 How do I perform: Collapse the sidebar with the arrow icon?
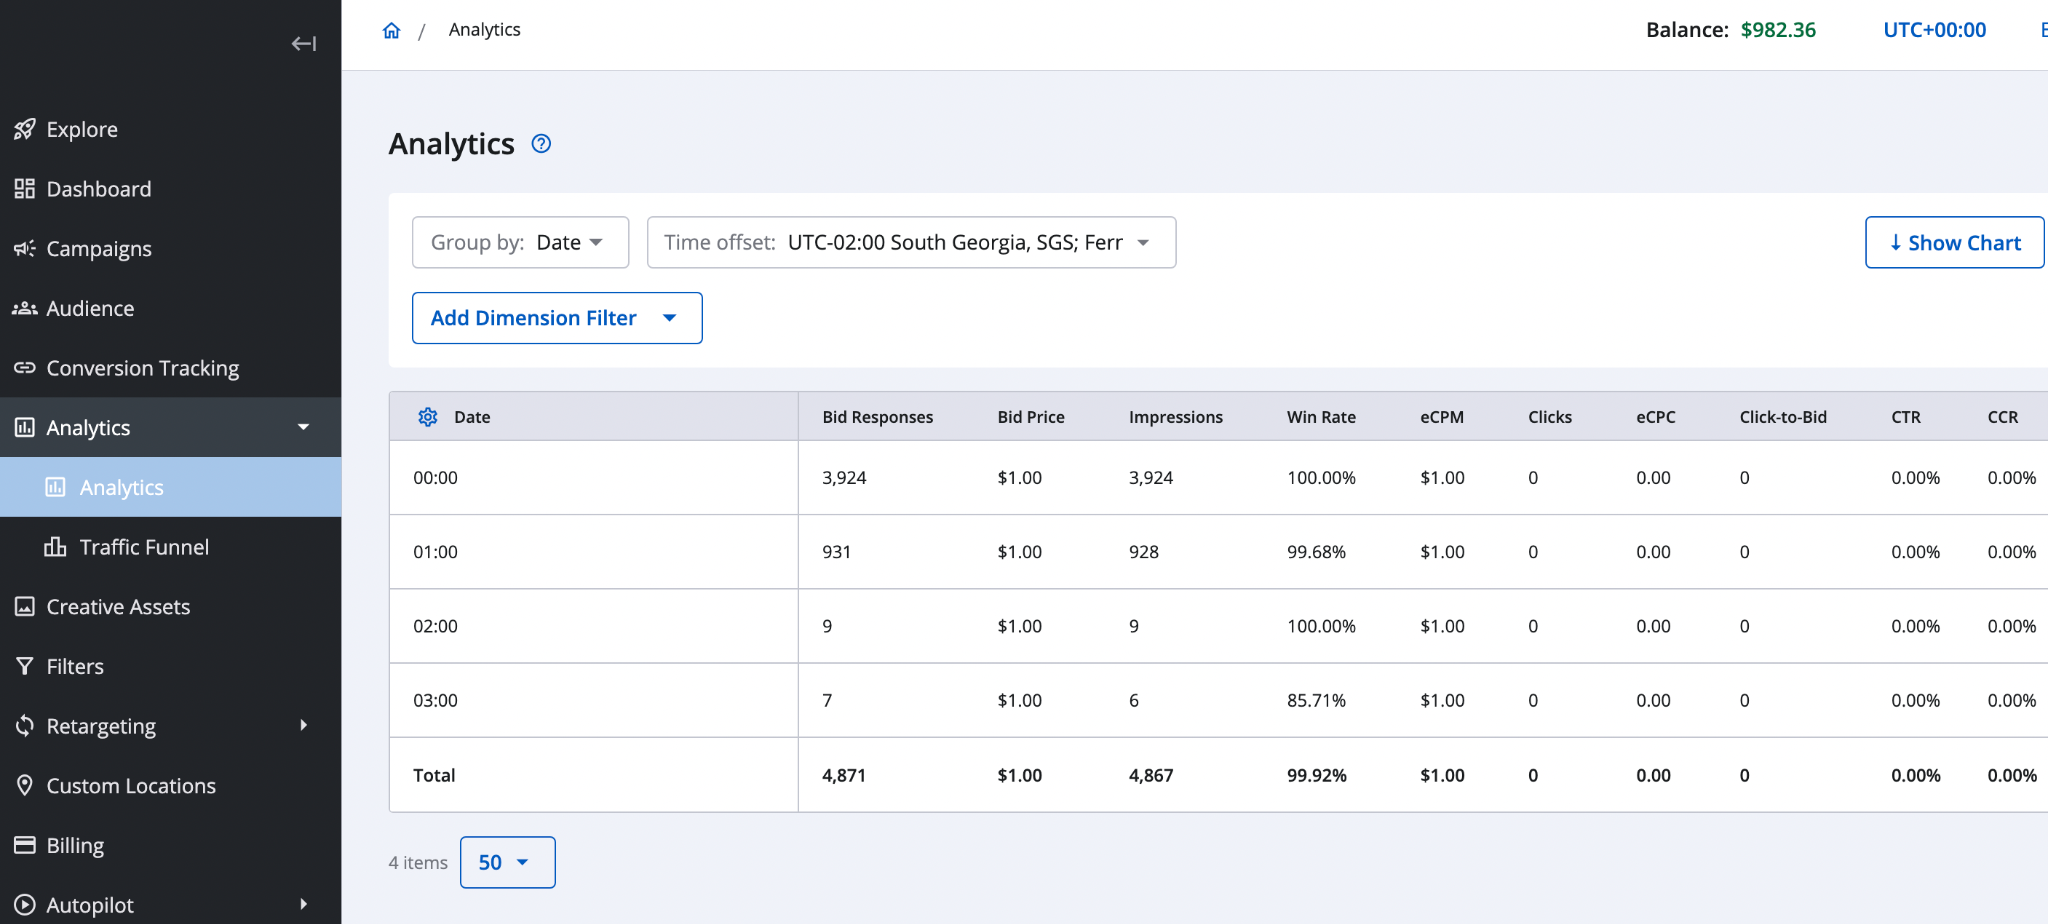304,43
